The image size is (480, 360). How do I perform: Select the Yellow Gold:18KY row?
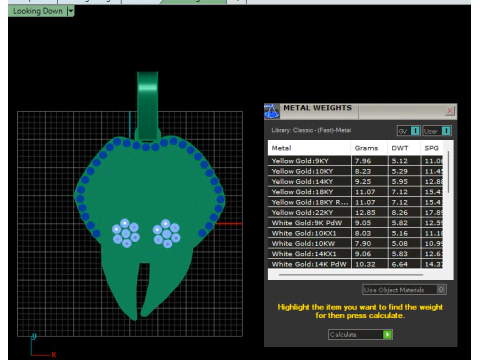[x=355, y=192]
